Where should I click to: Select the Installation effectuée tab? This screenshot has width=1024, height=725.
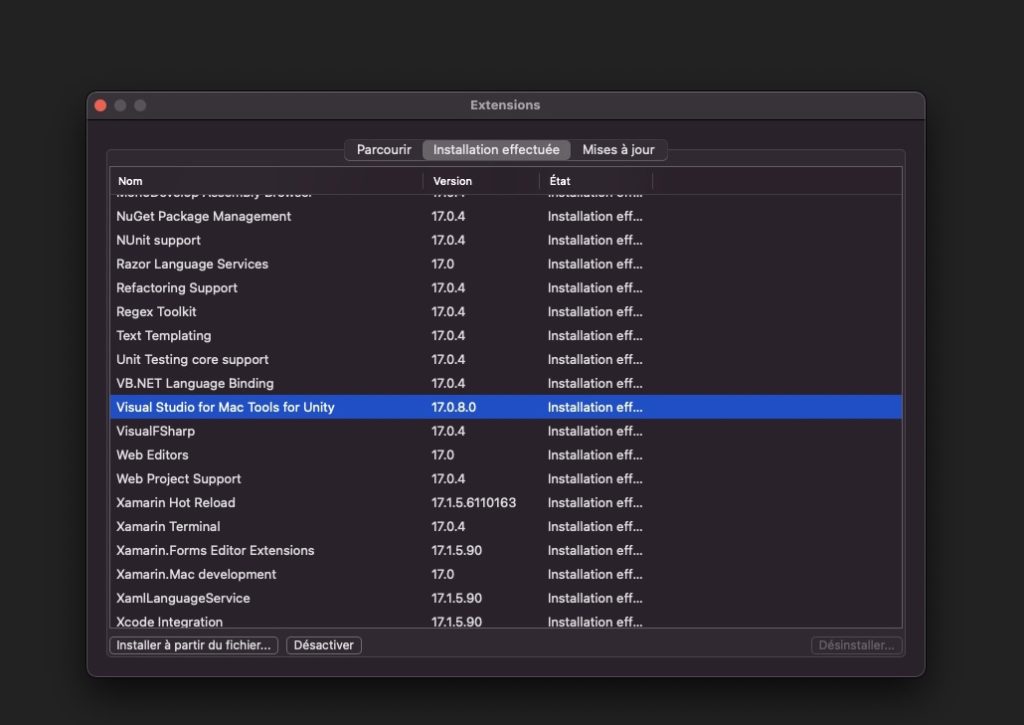click(x=496, y=150)
